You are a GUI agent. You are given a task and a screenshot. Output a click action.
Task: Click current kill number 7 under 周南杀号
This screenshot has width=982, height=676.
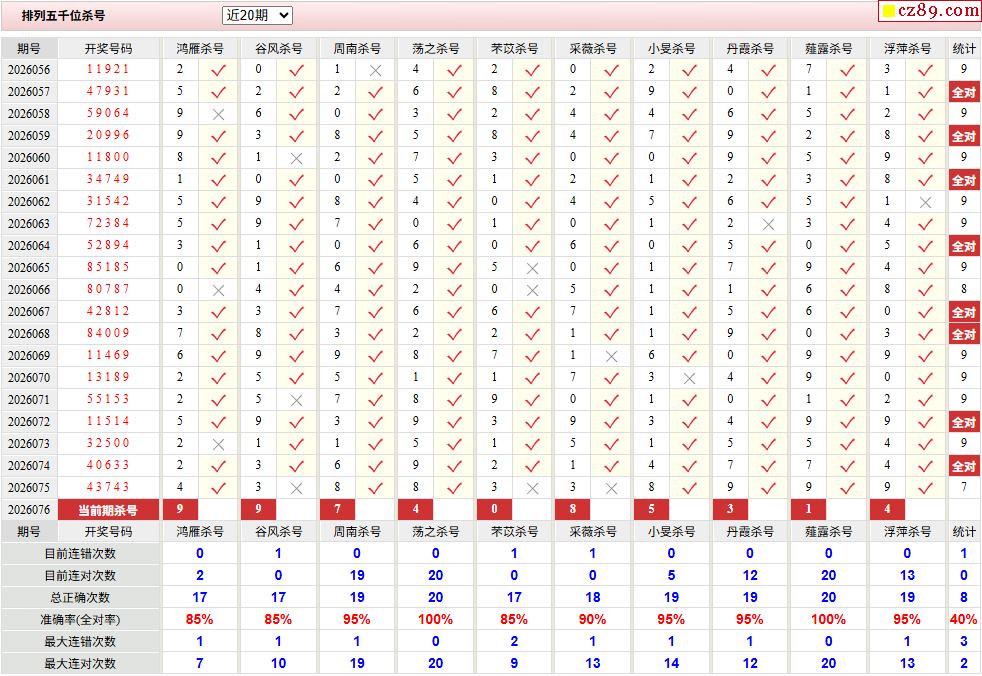pyautogui.click(x=338, y=509)
